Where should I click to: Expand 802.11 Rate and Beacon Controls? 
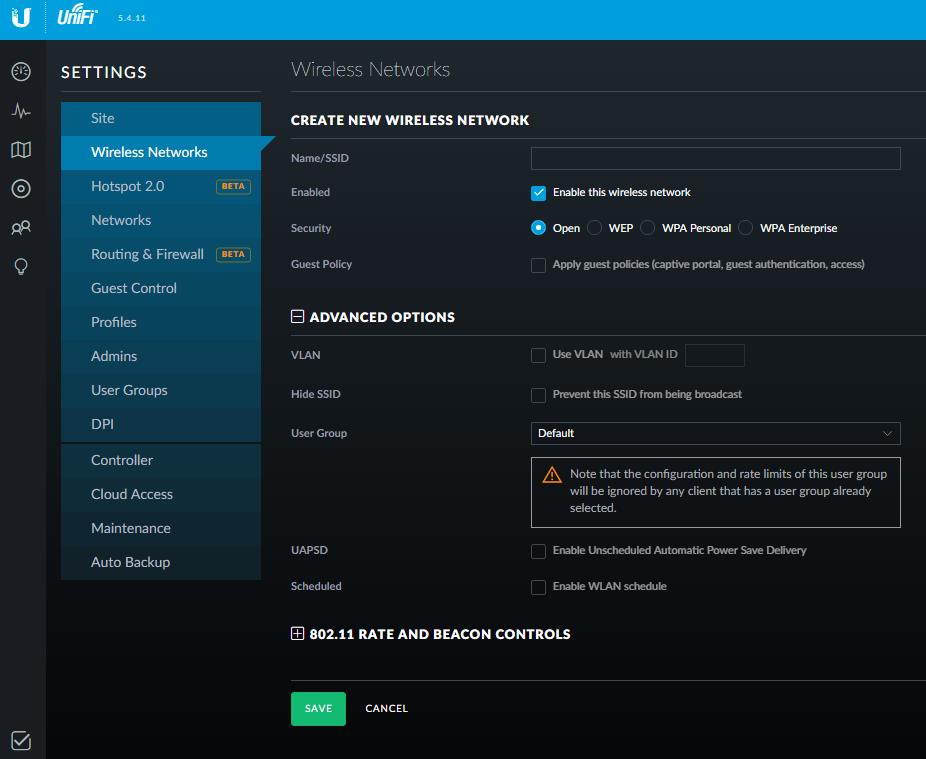[x=297, y=634]
